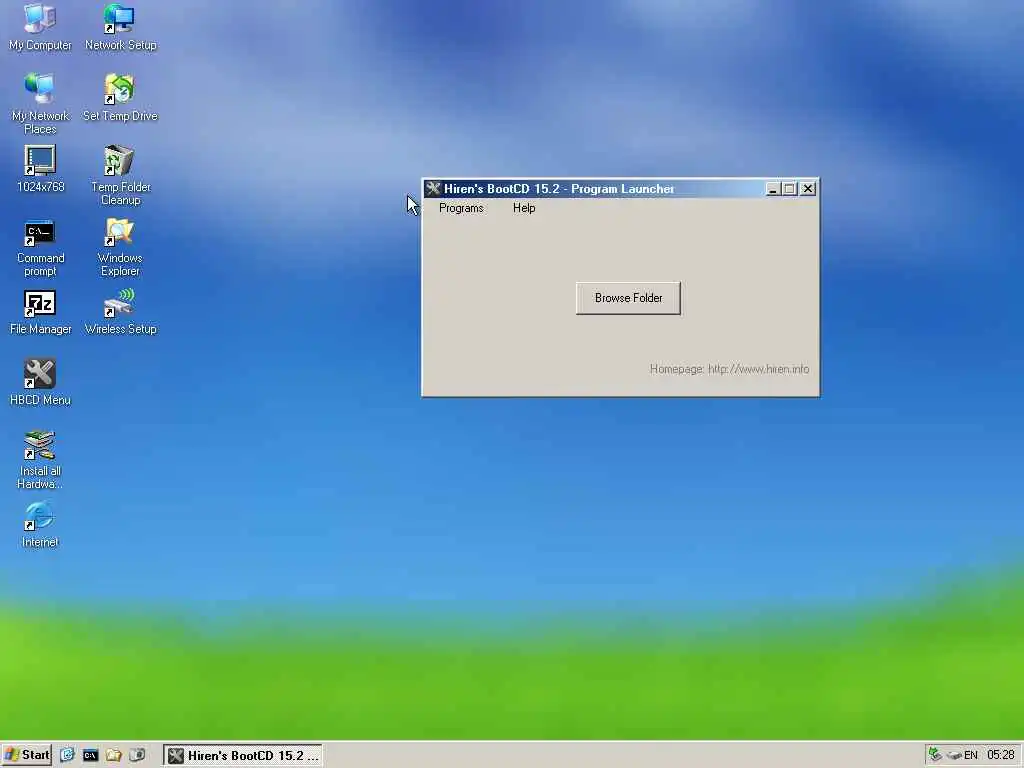This screenshot has width=1024, height=768.
Task: Click the Show Desktop quick launch icon
Action: pos(67,755)
